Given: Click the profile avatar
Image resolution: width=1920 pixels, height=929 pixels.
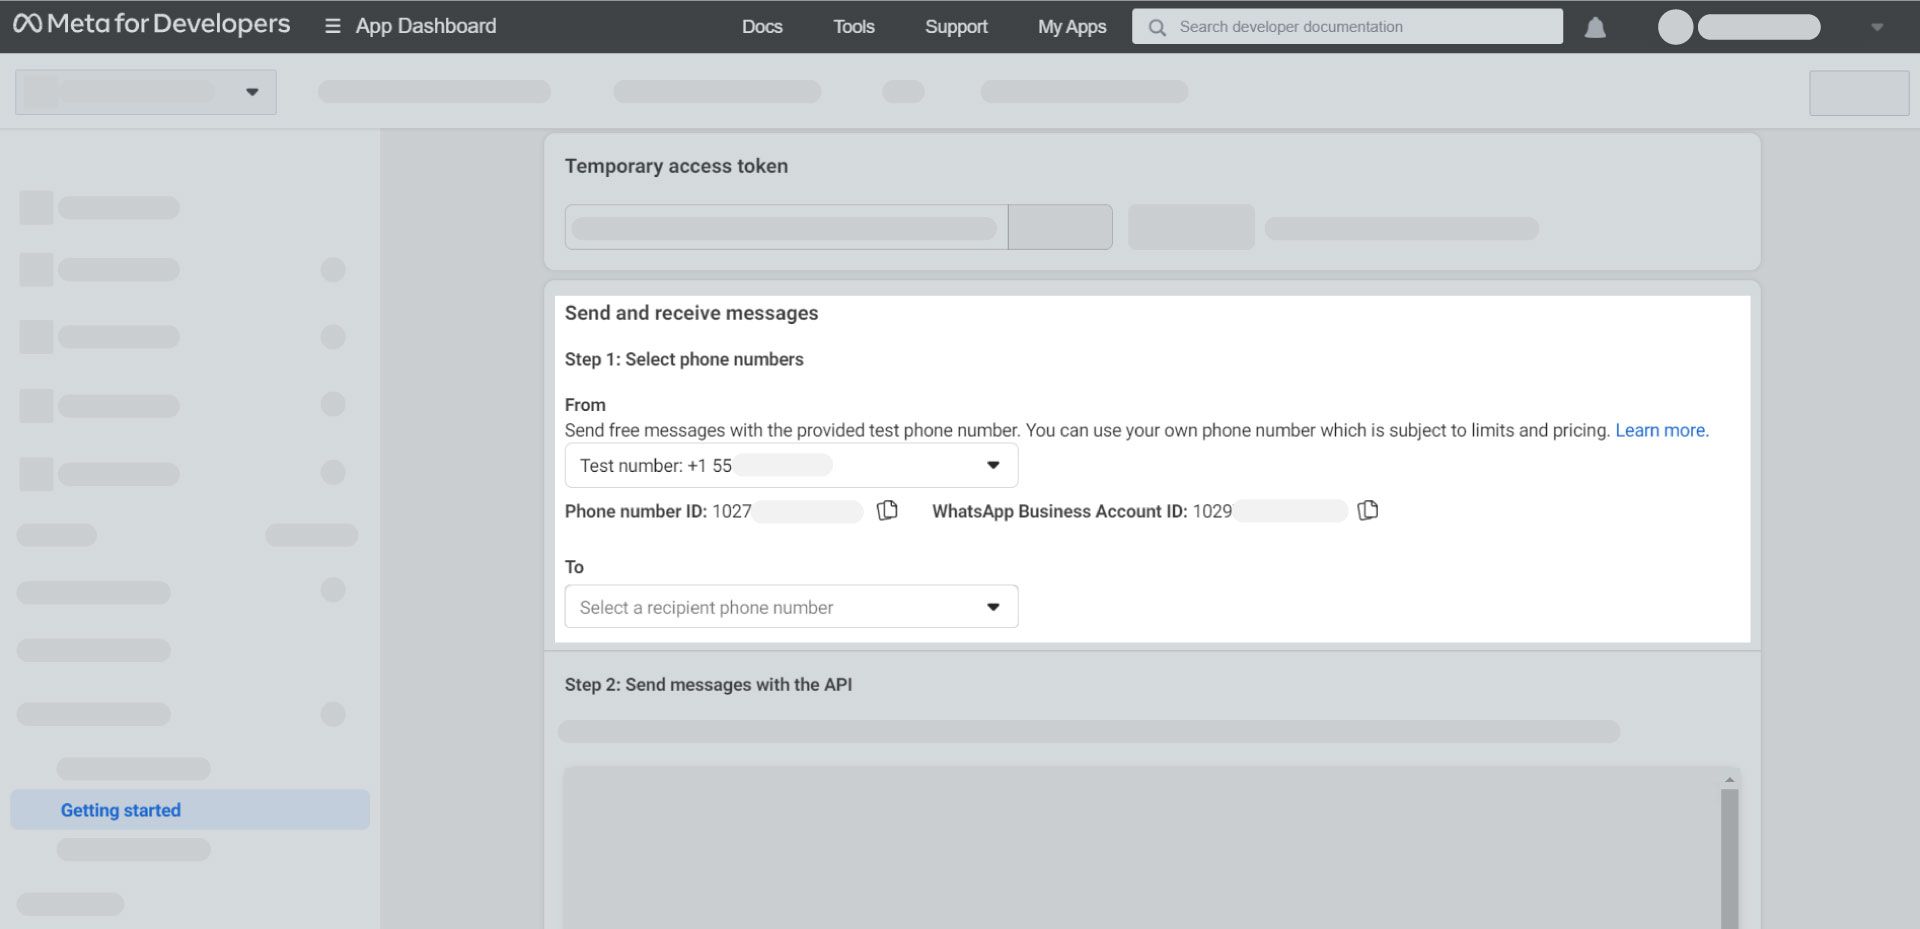Looking at the screenshot, I should click(x=1674, y=27).
